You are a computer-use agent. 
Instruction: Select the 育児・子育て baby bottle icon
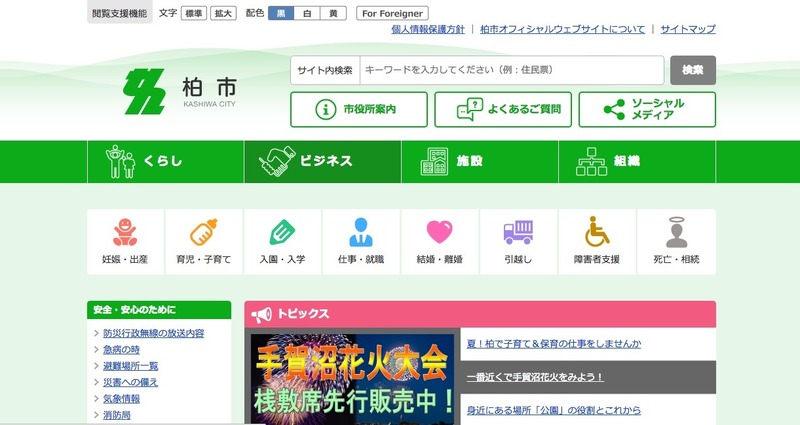coord(204,233)
